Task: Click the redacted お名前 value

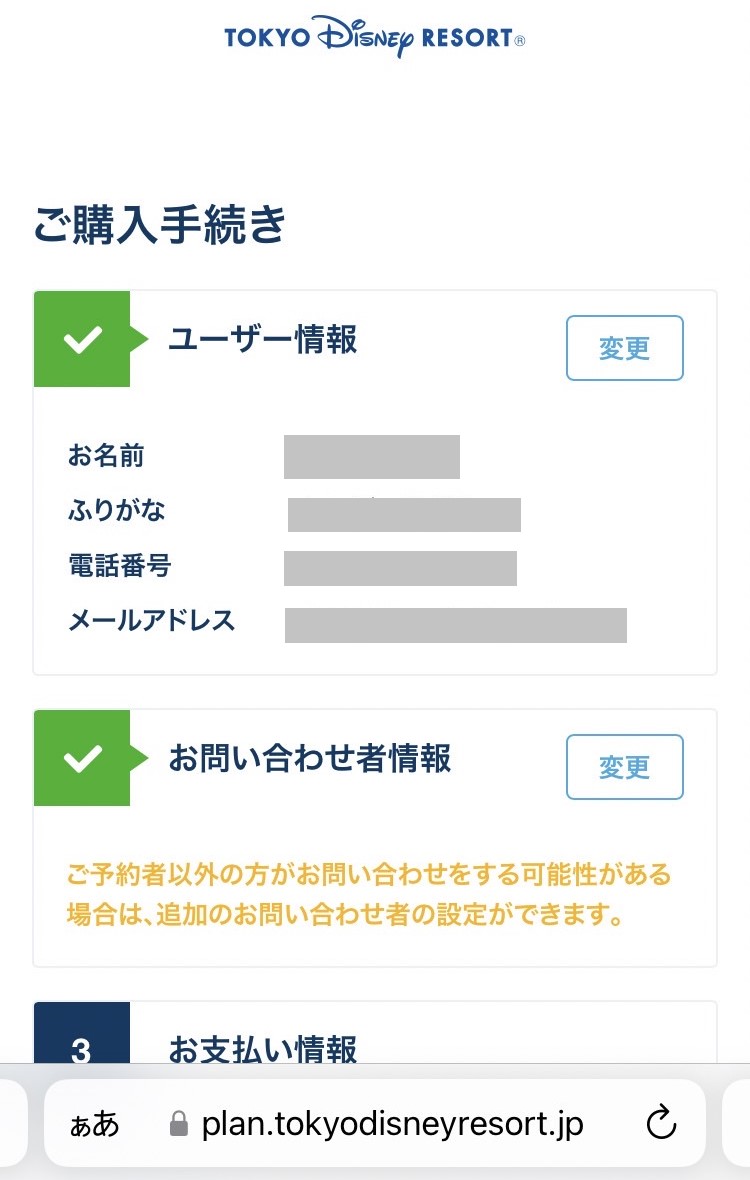Action: [x=371, y=457]
